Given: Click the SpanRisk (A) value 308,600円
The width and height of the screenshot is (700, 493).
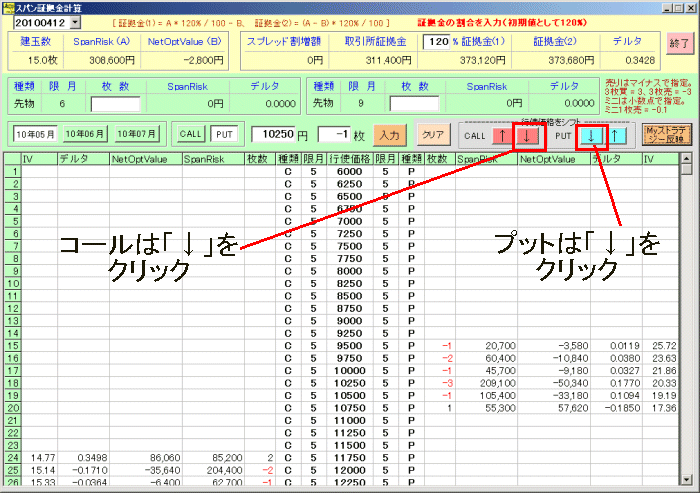Looking at the screenshot, I should tap(112, 60).
